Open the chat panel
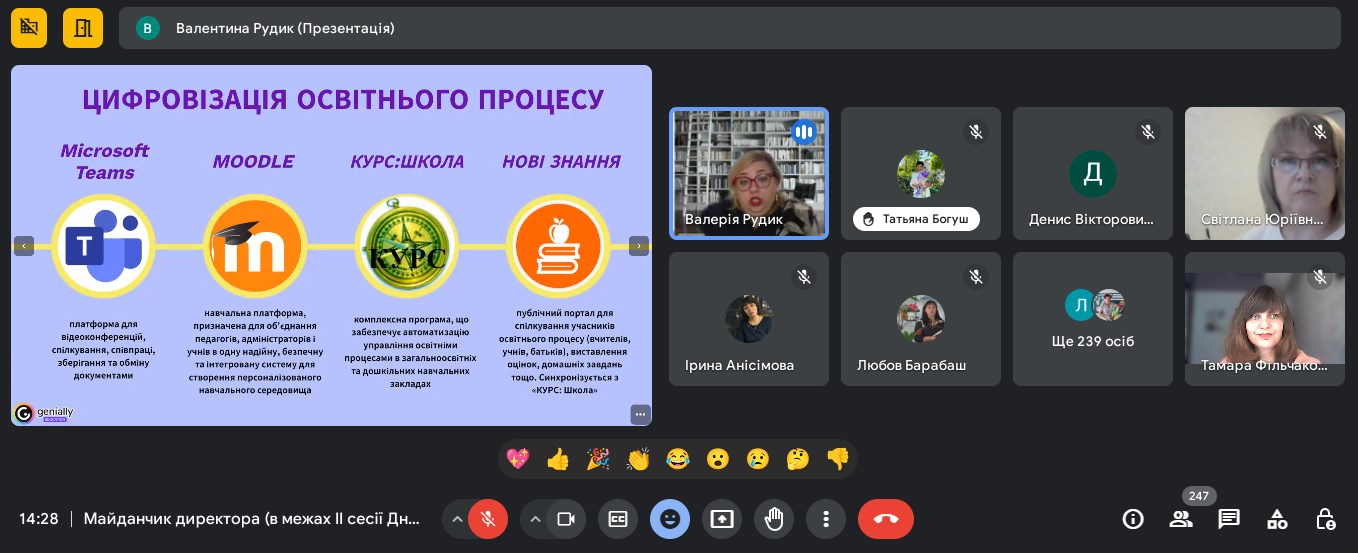The width and height of the screenshot is (1358, 553). 1229,519
